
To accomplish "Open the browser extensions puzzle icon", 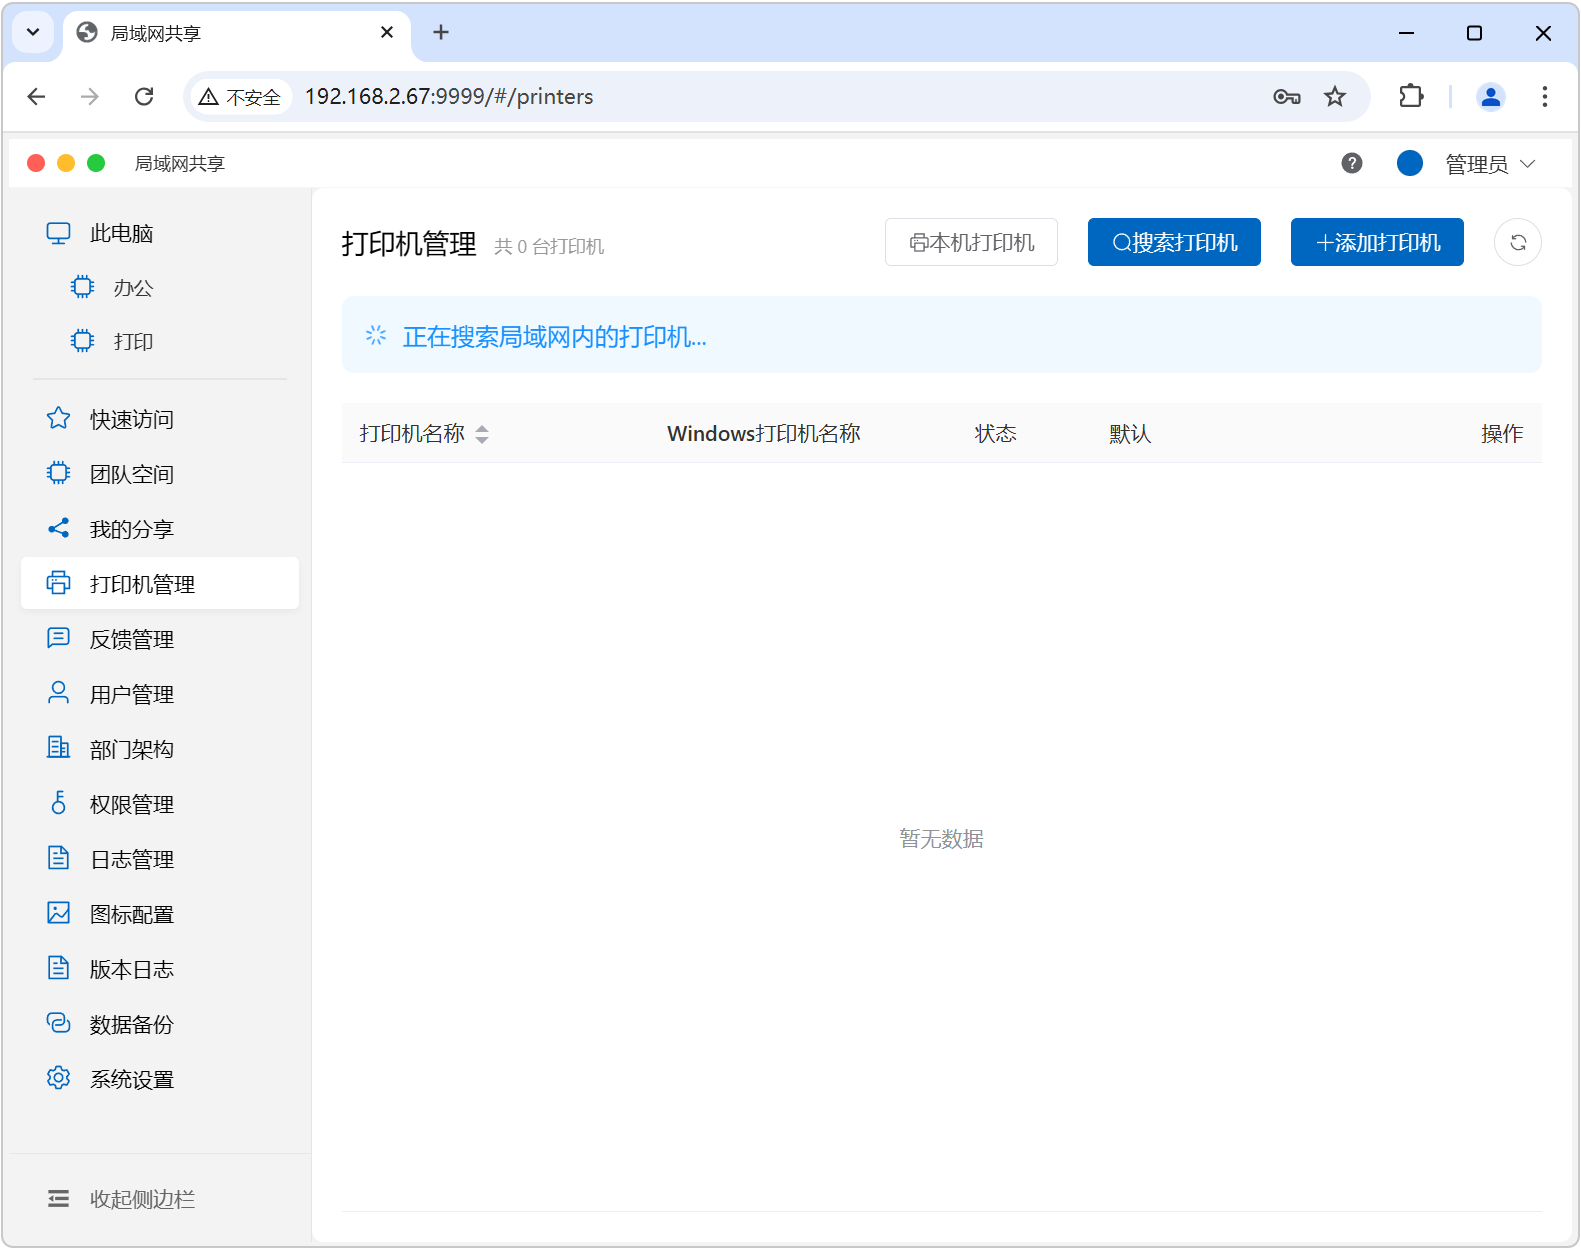I will [1411, 96].
